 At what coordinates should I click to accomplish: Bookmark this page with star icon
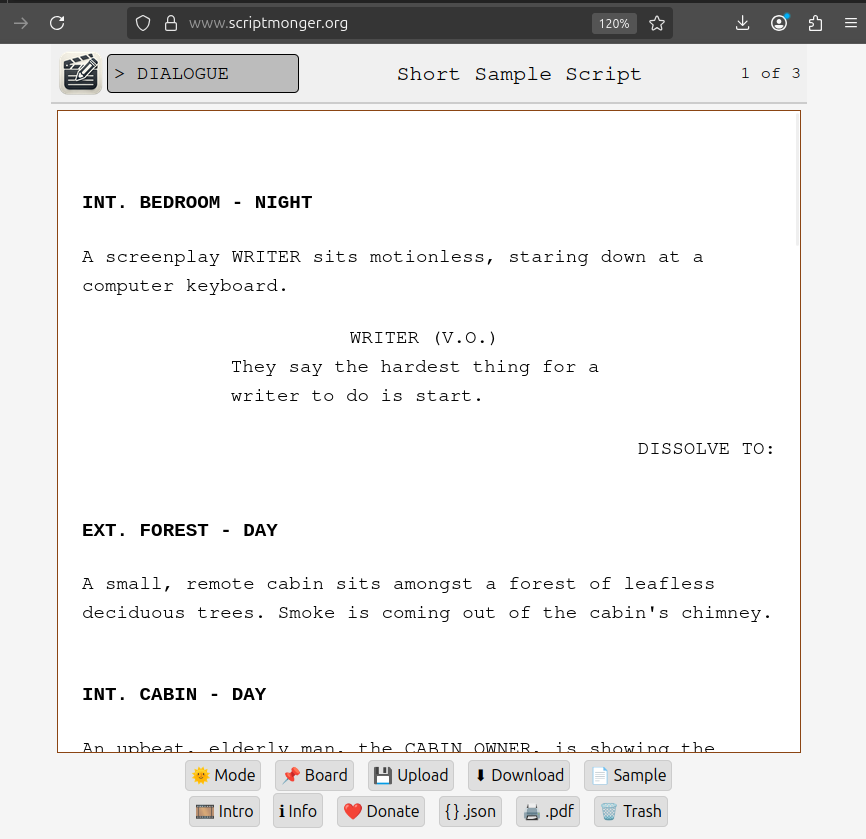click(x=657, y=23)
